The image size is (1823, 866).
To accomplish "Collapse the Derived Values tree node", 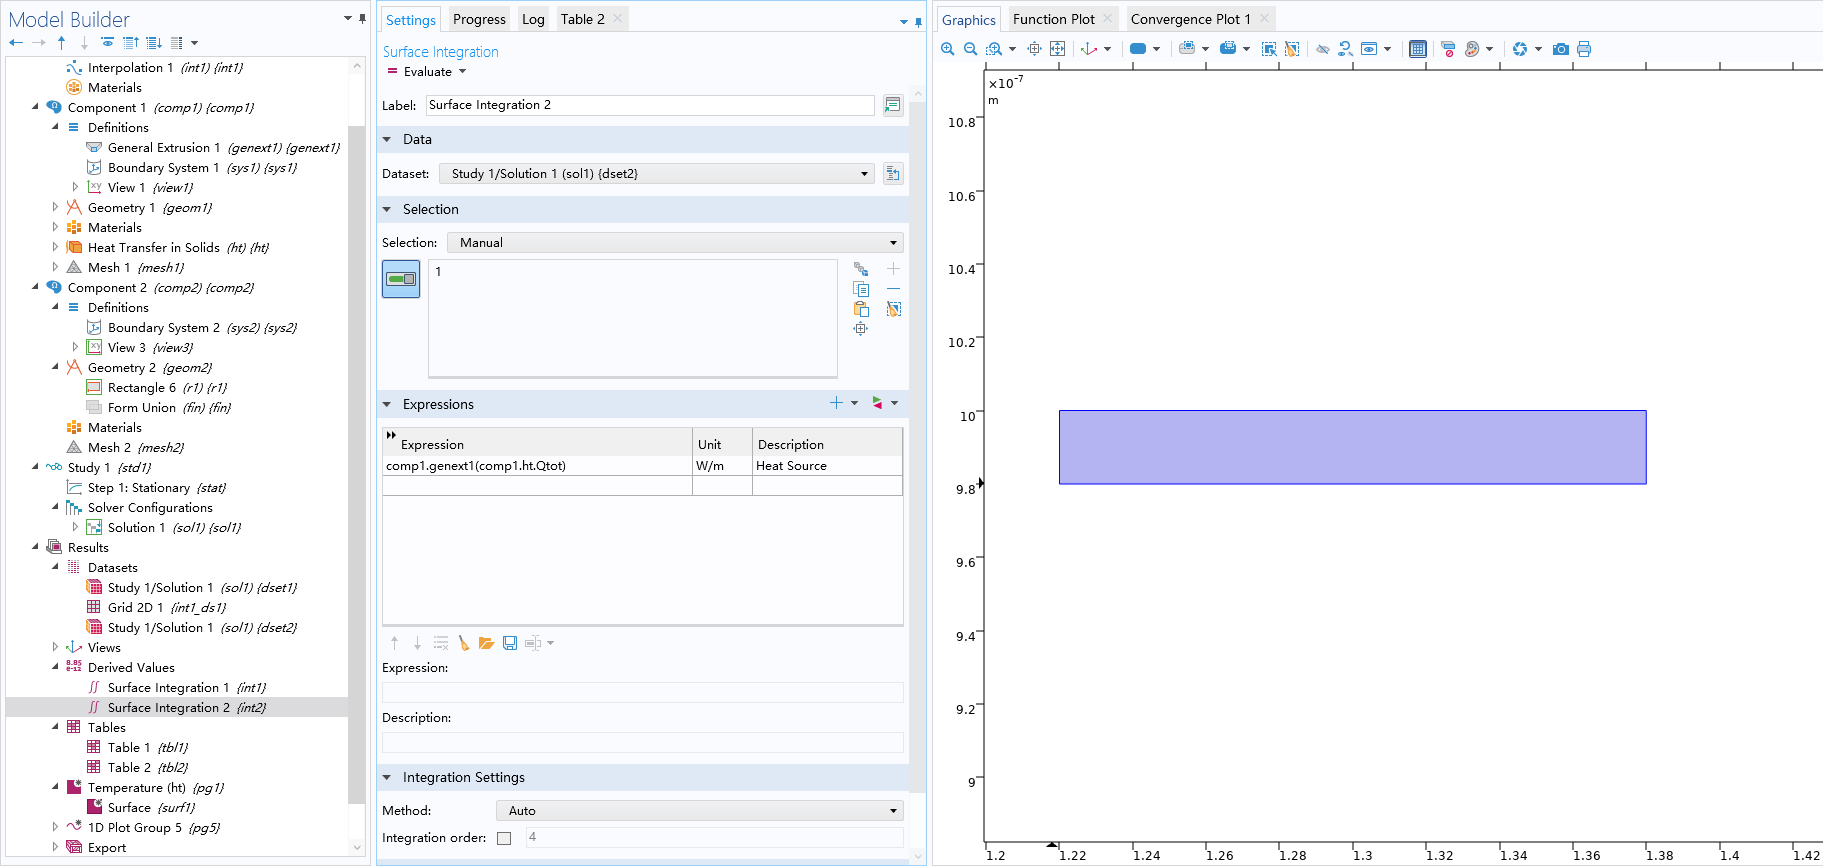I will click(x=55, y=667).
